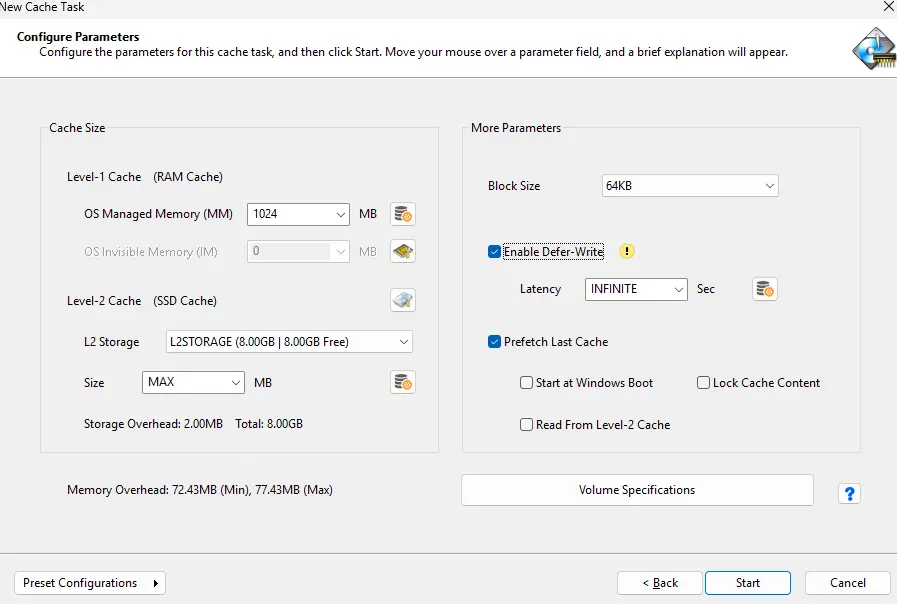This screenshot has width=897, height=604.
Task: Click the OS Invisible Memory chip icon
Action: pyautogui.click(x=403, y=251)
